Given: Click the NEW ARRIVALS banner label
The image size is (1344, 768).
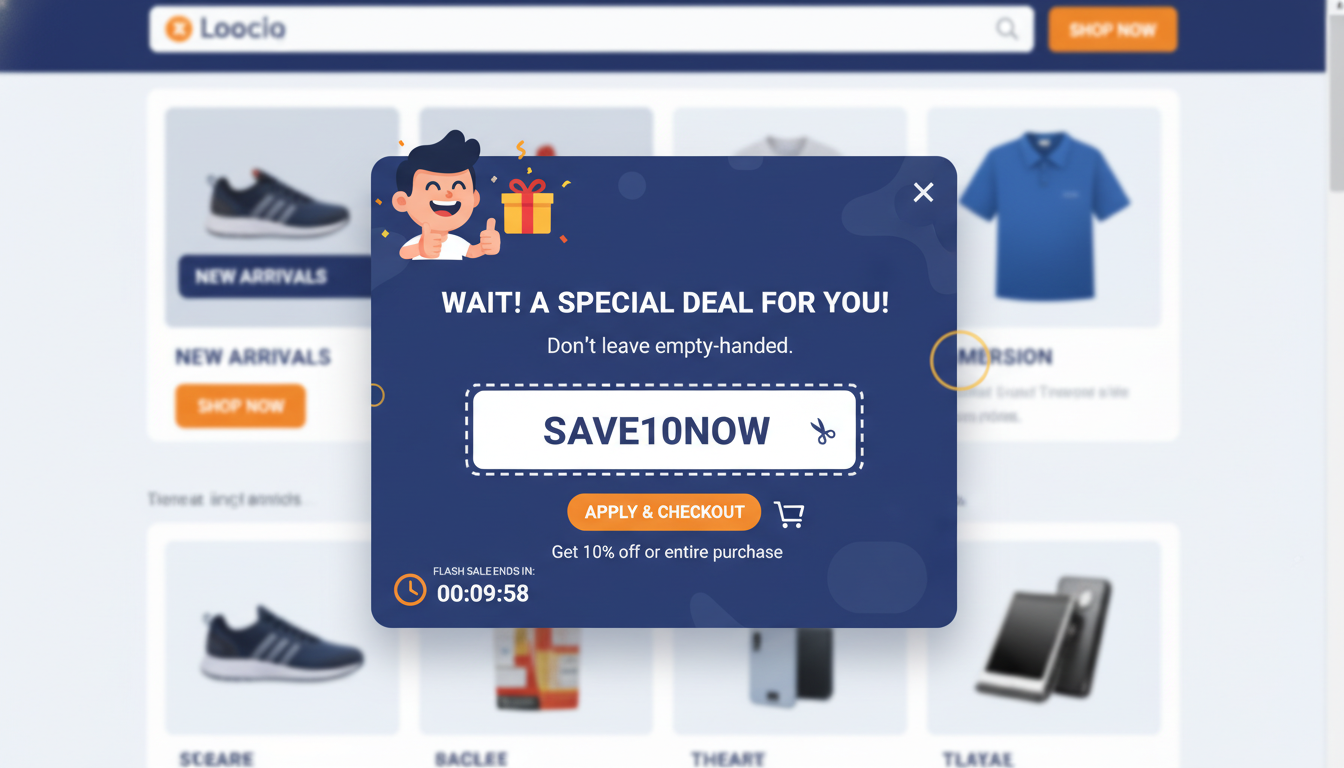Looking at the screenshot, I should click(x=261, y=276).
